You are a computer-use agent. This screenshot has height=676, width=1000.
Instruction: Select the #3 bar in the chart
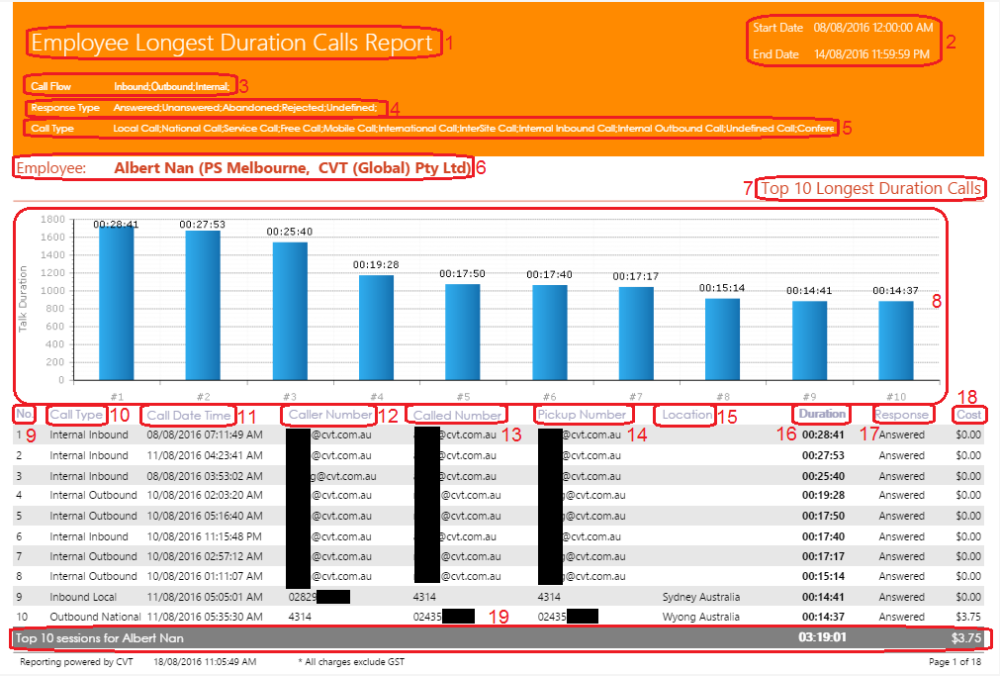coord(290,311)
